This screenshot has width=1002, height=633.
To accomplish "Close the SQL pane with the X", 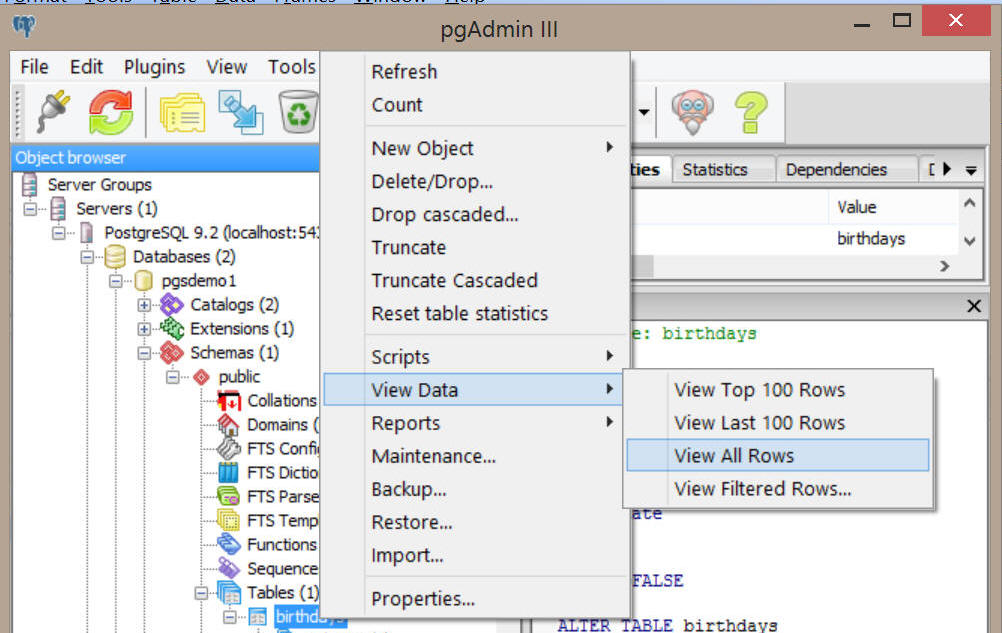I will tap(974, 306).
